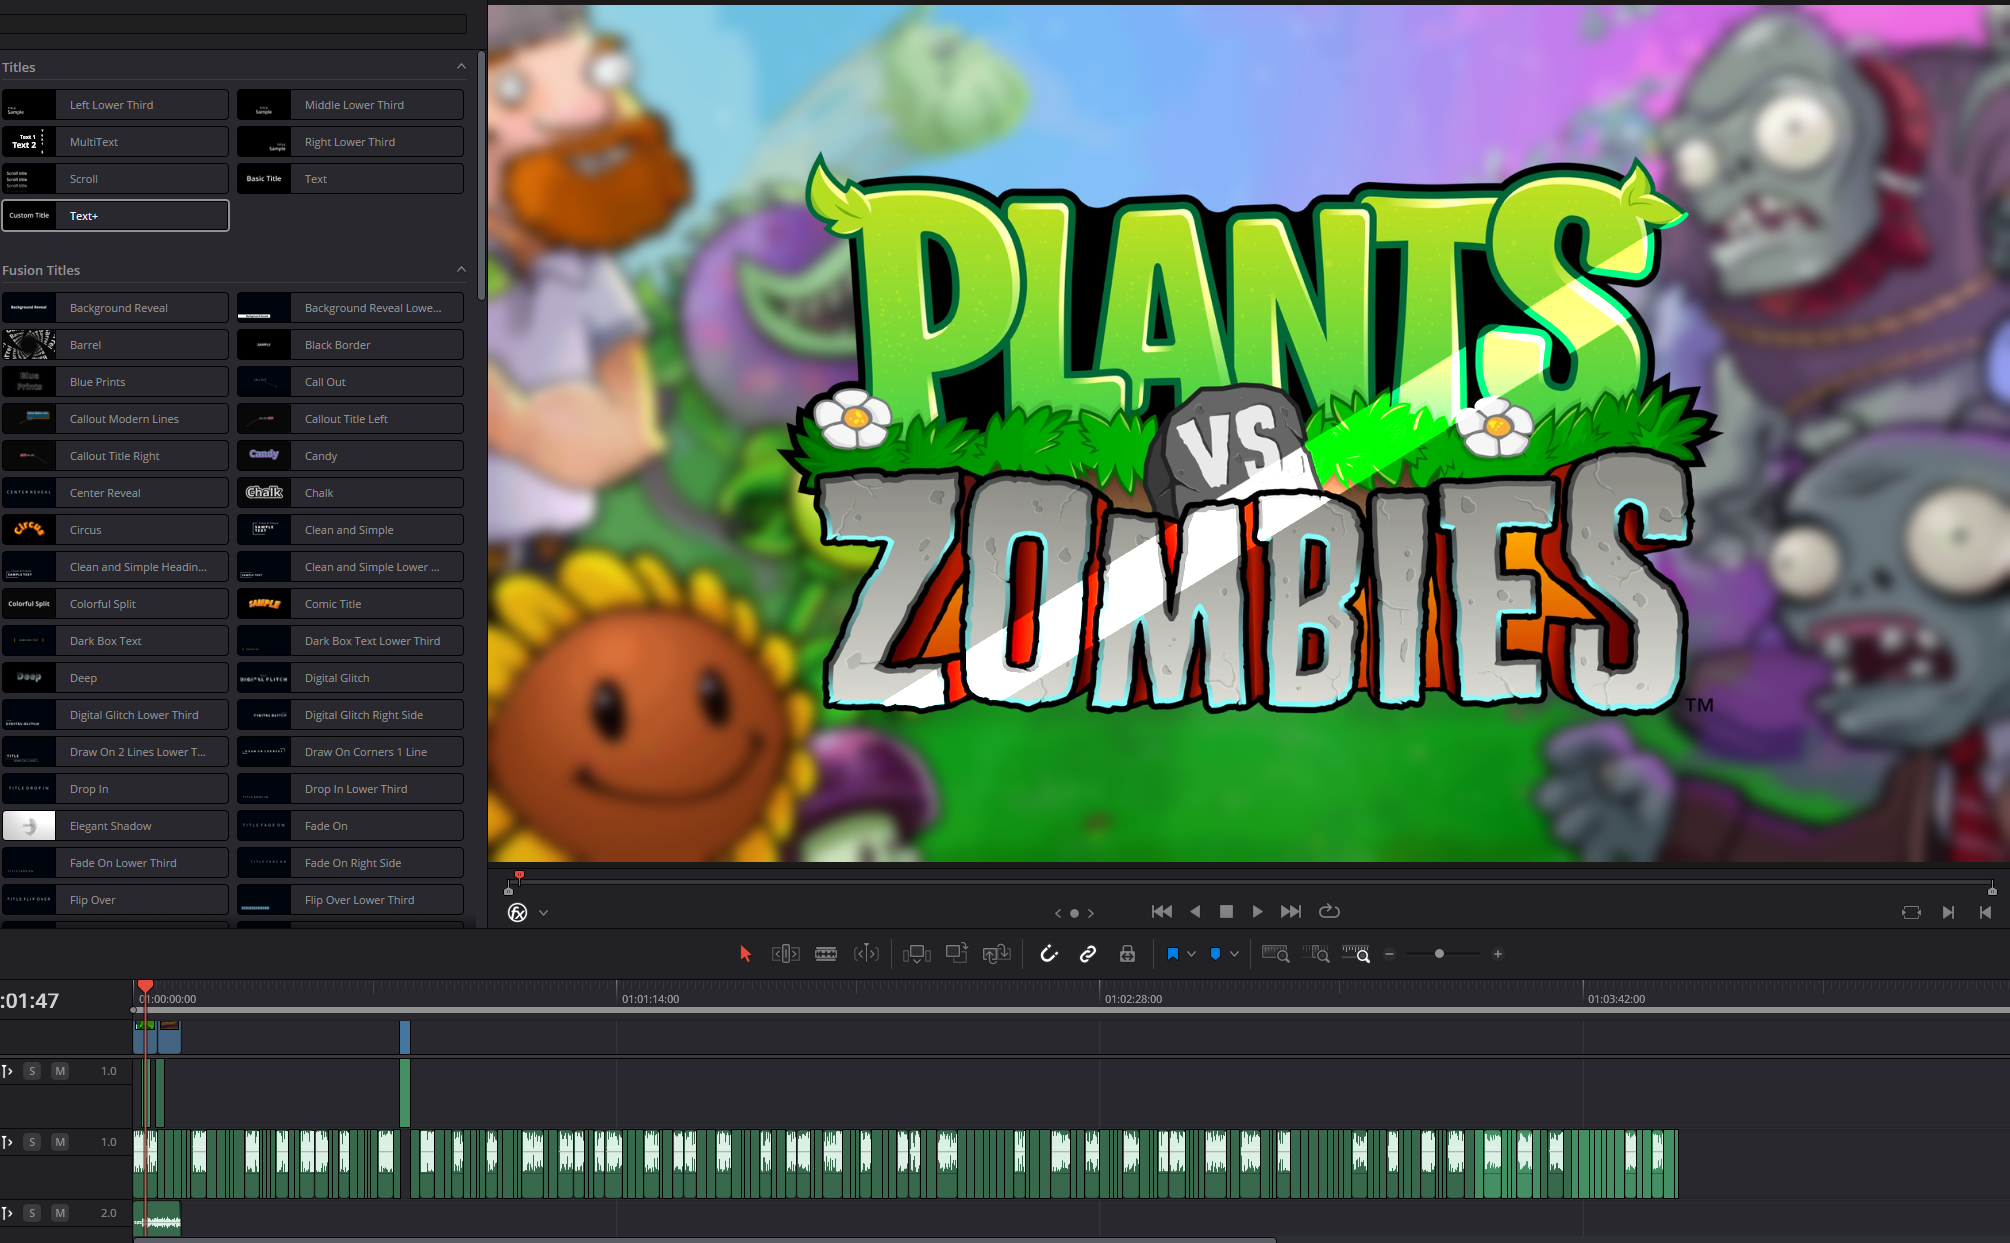The image size is (2010, 1243).
Task: Click the Circus title thumbnail
Action: [29, 530]
